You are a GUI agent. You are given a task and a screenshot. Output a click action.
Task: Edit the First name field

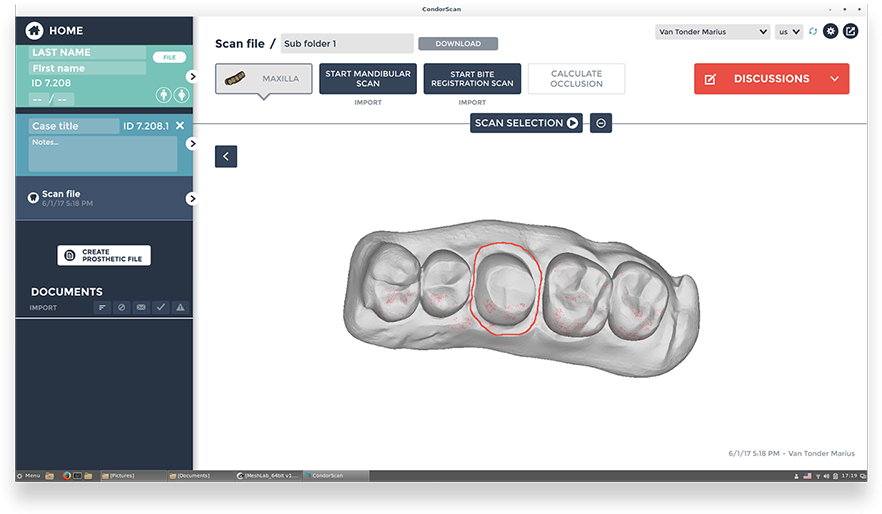click(x=87, y=68)
